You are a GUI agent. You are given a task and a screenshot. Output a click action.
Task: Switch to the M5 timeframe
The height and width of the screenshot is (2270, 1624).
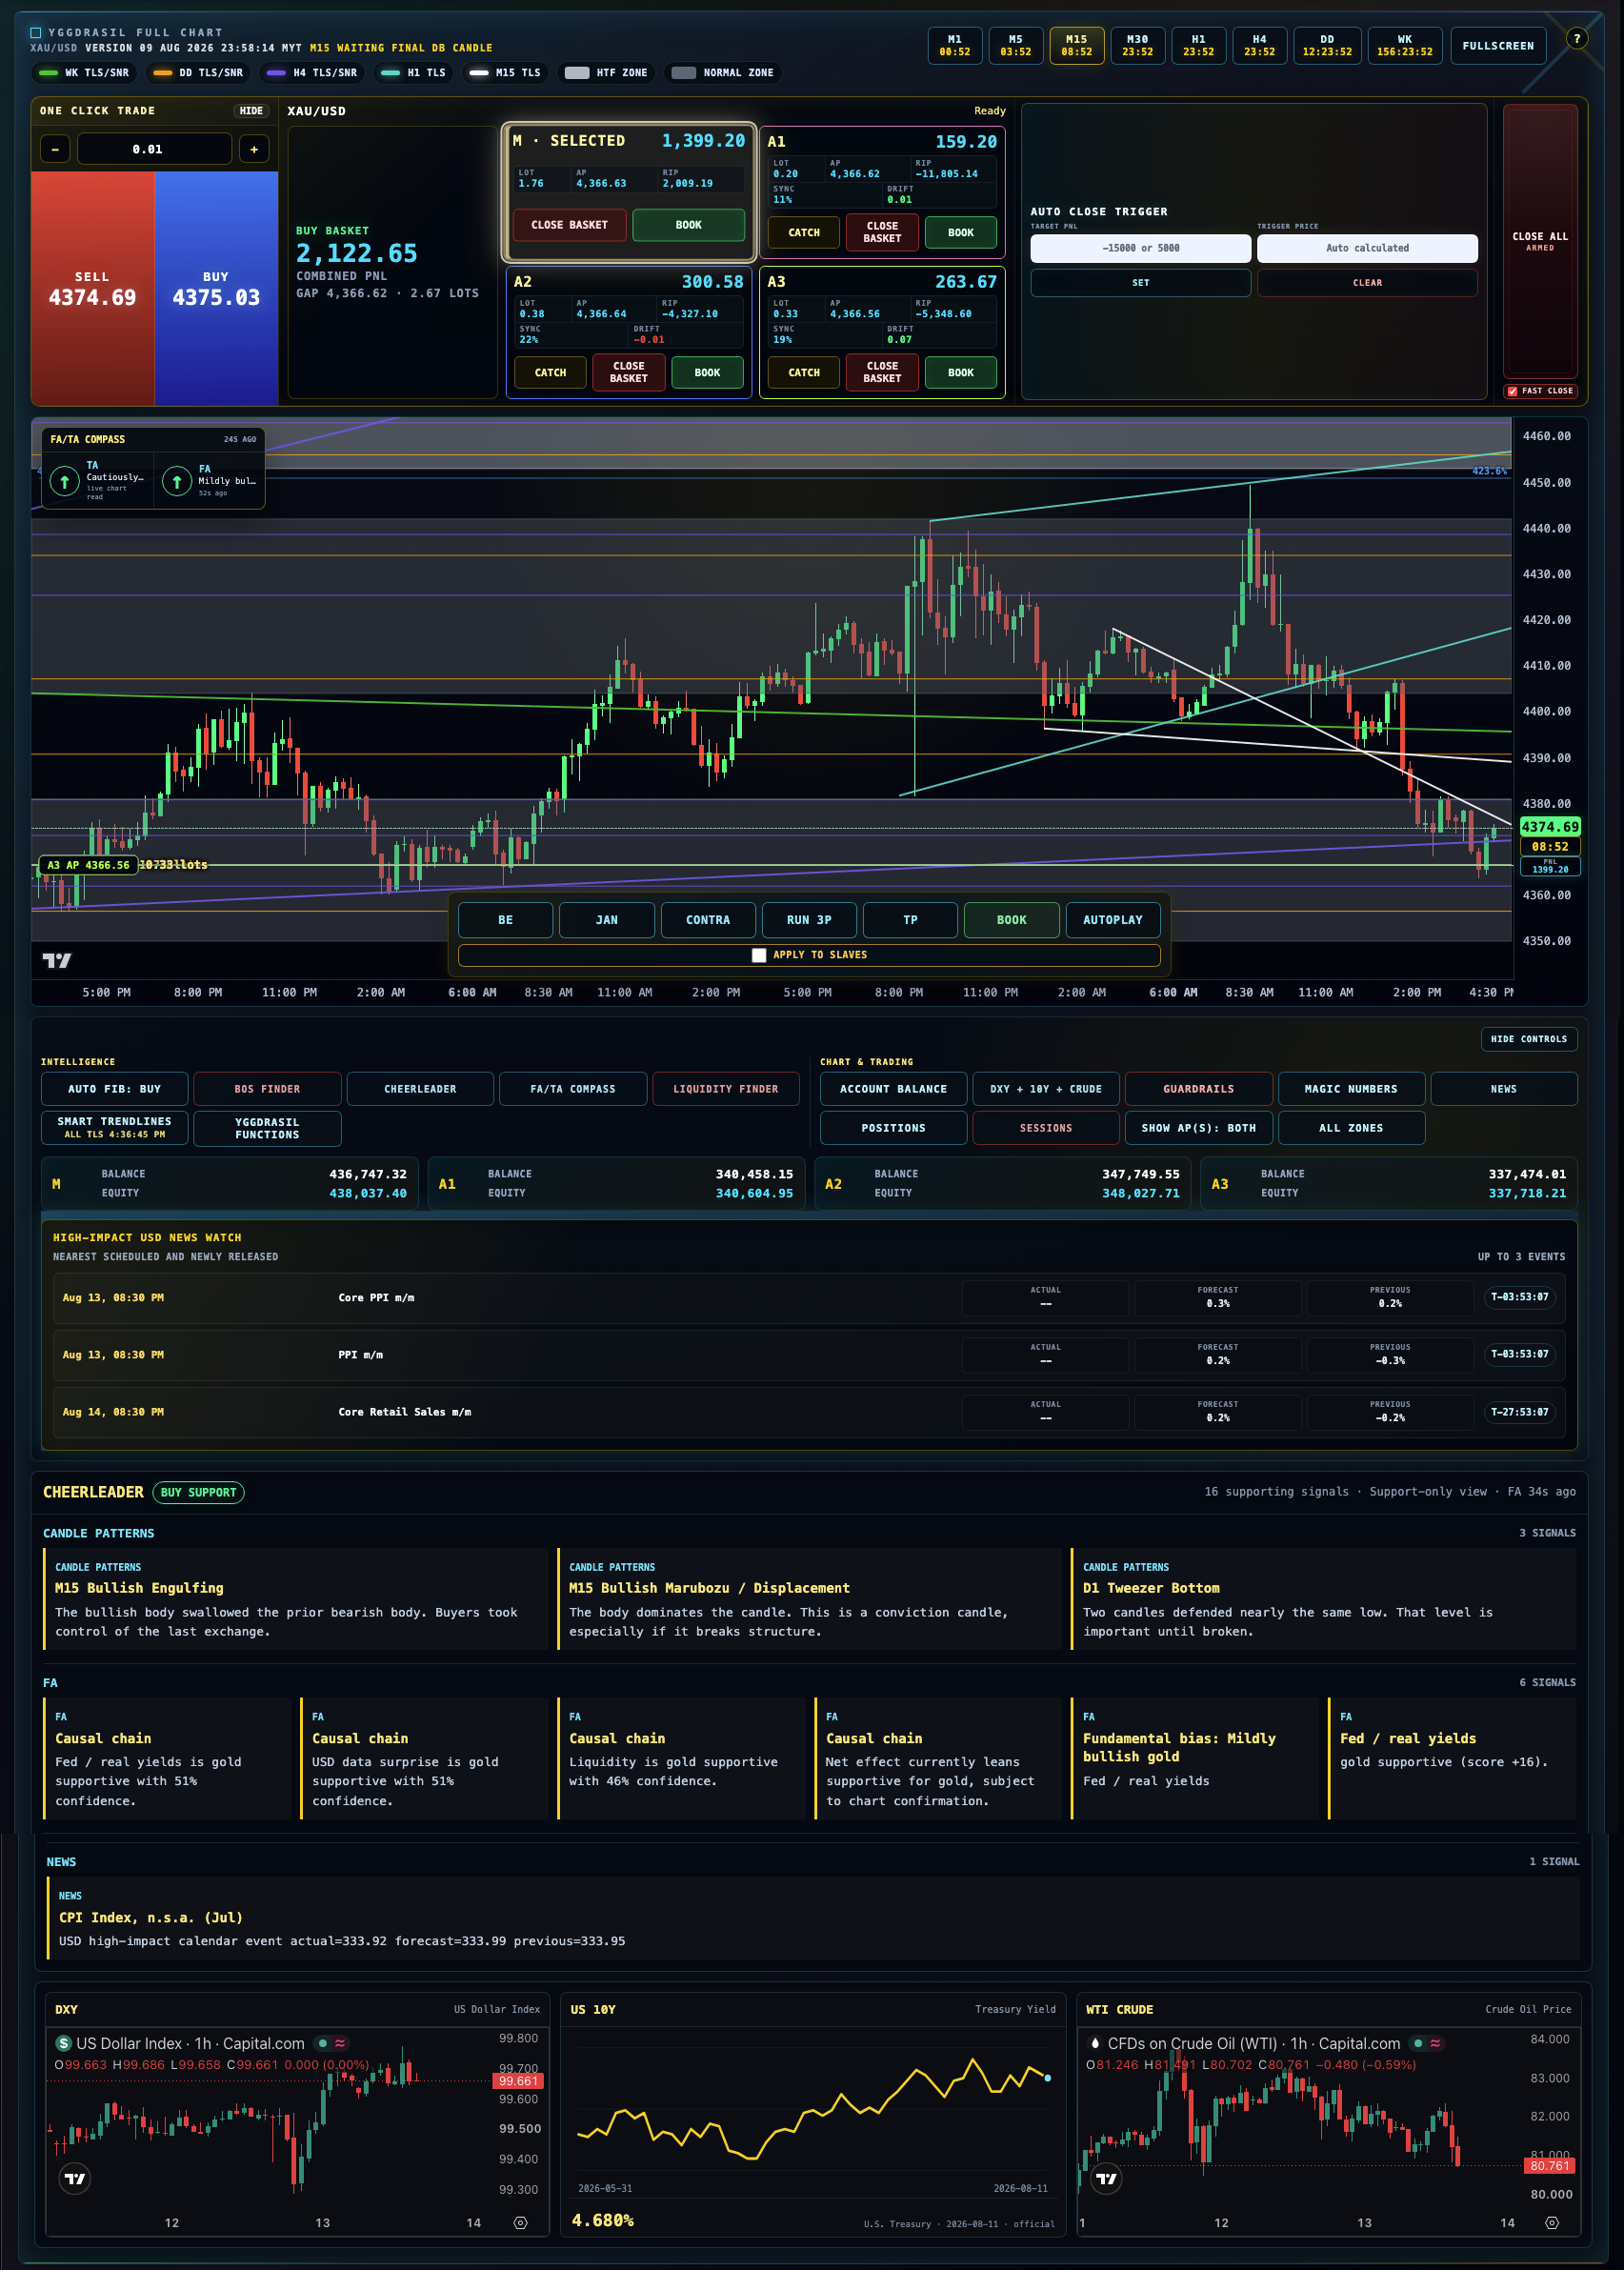click(1016, 45)
